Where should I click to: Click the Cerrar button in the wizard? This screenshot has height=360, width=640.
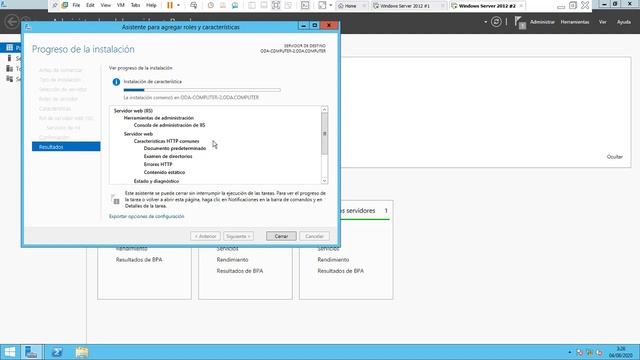click(281, 236)
